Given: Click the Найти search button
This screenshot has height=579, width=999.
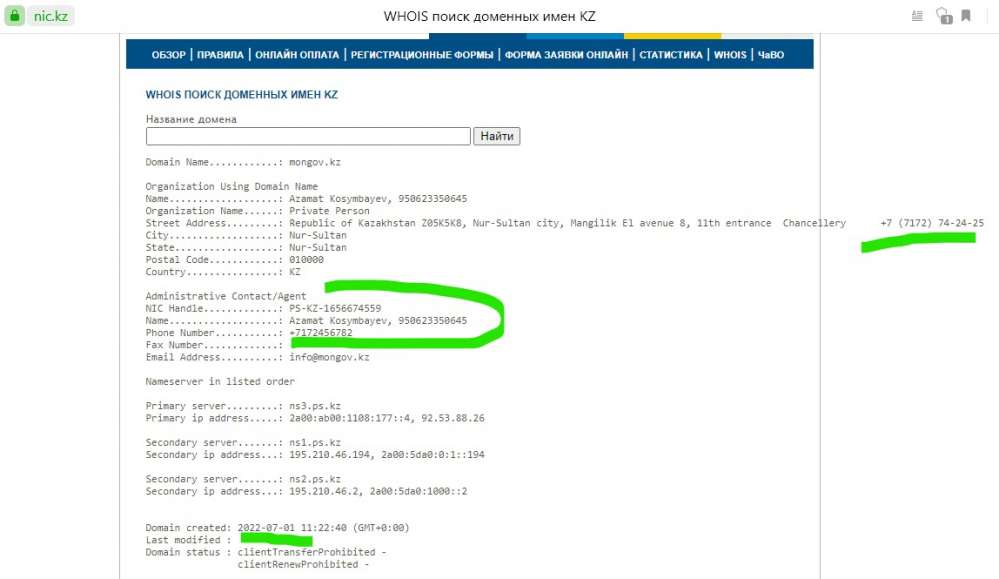Looking at the screenshot, I should [x=496, y=136].
